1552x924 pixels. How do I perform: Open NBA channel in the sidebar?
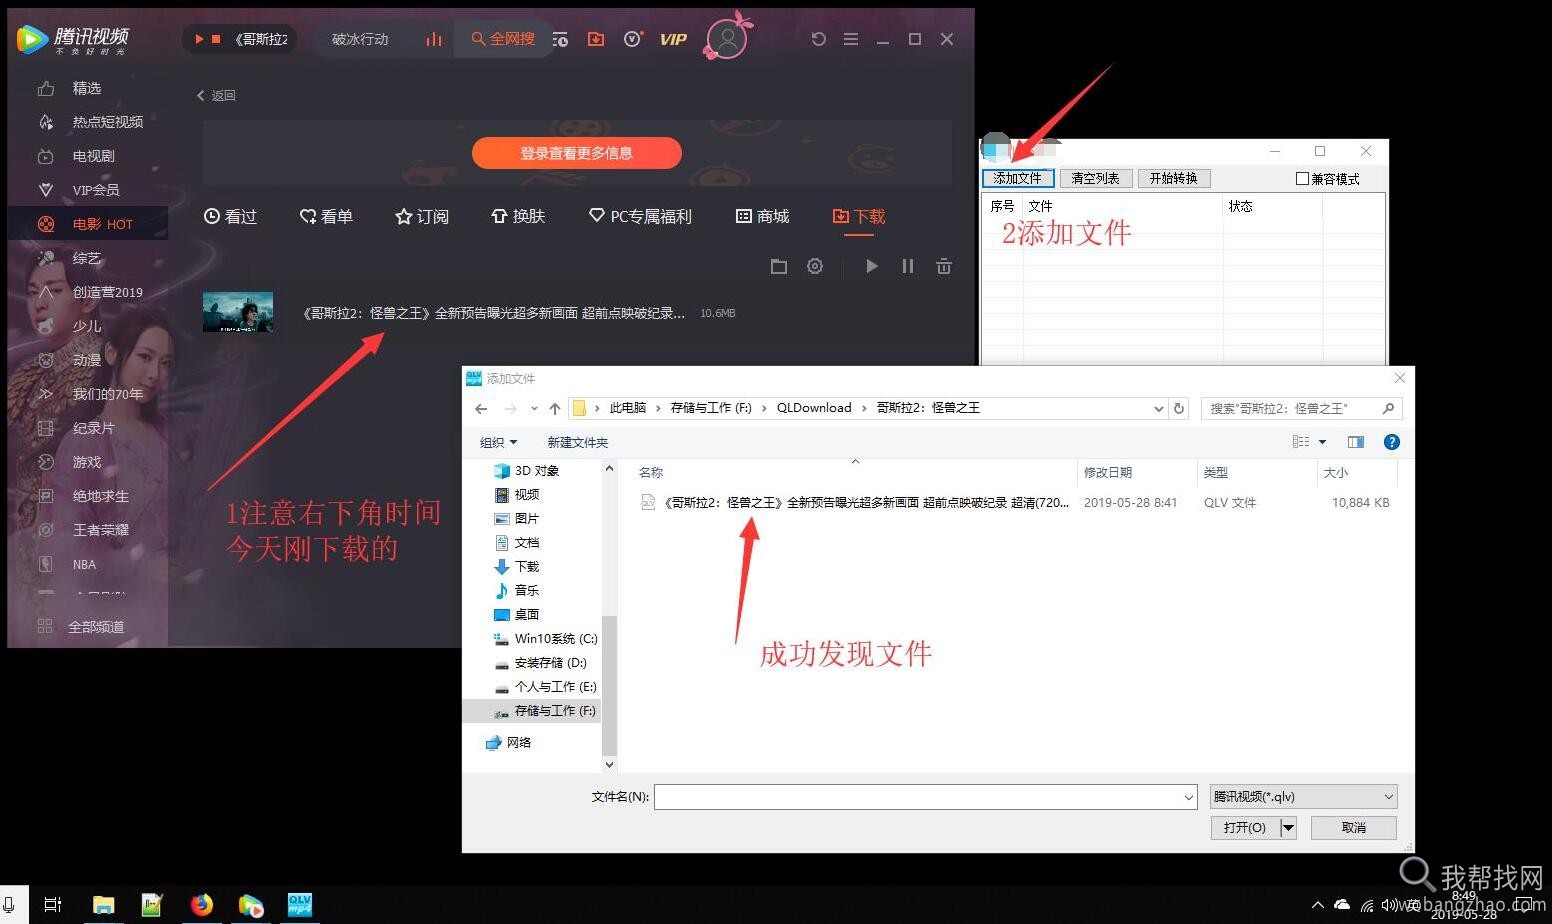(x=84, y=564)
